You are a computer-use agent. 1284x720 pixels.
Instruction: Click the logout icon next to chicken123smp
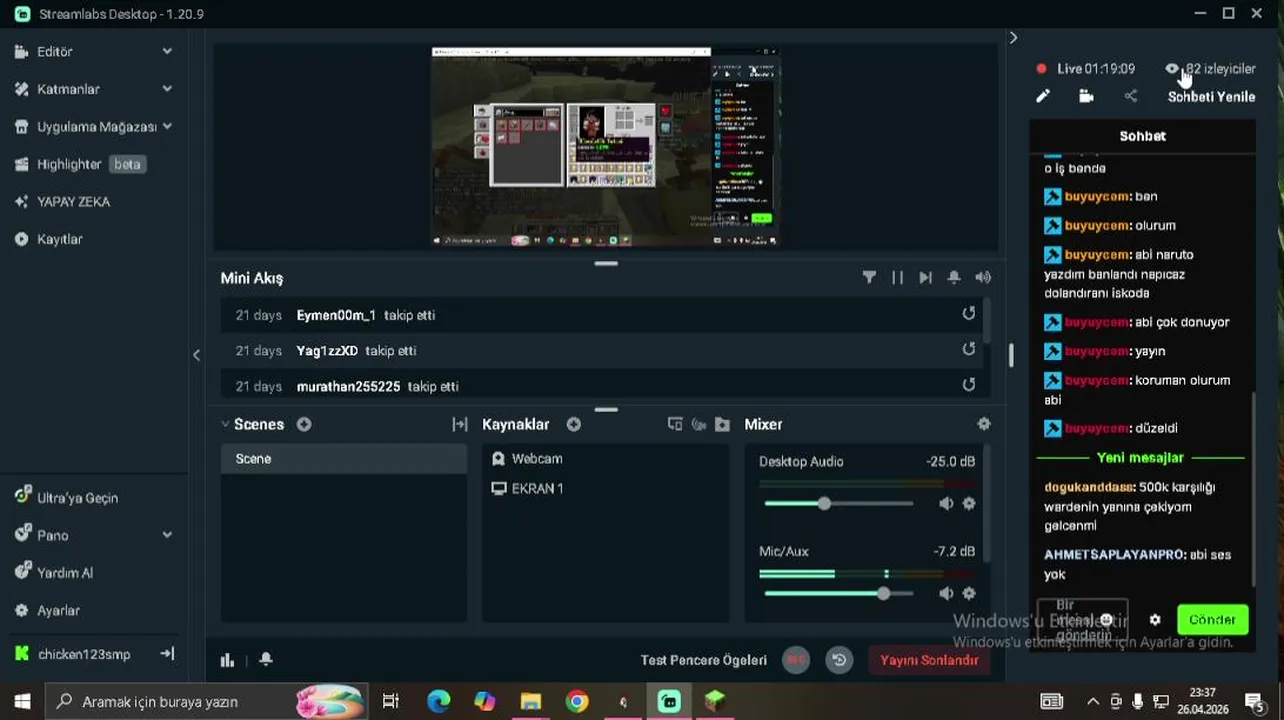(x=167, y=653)
